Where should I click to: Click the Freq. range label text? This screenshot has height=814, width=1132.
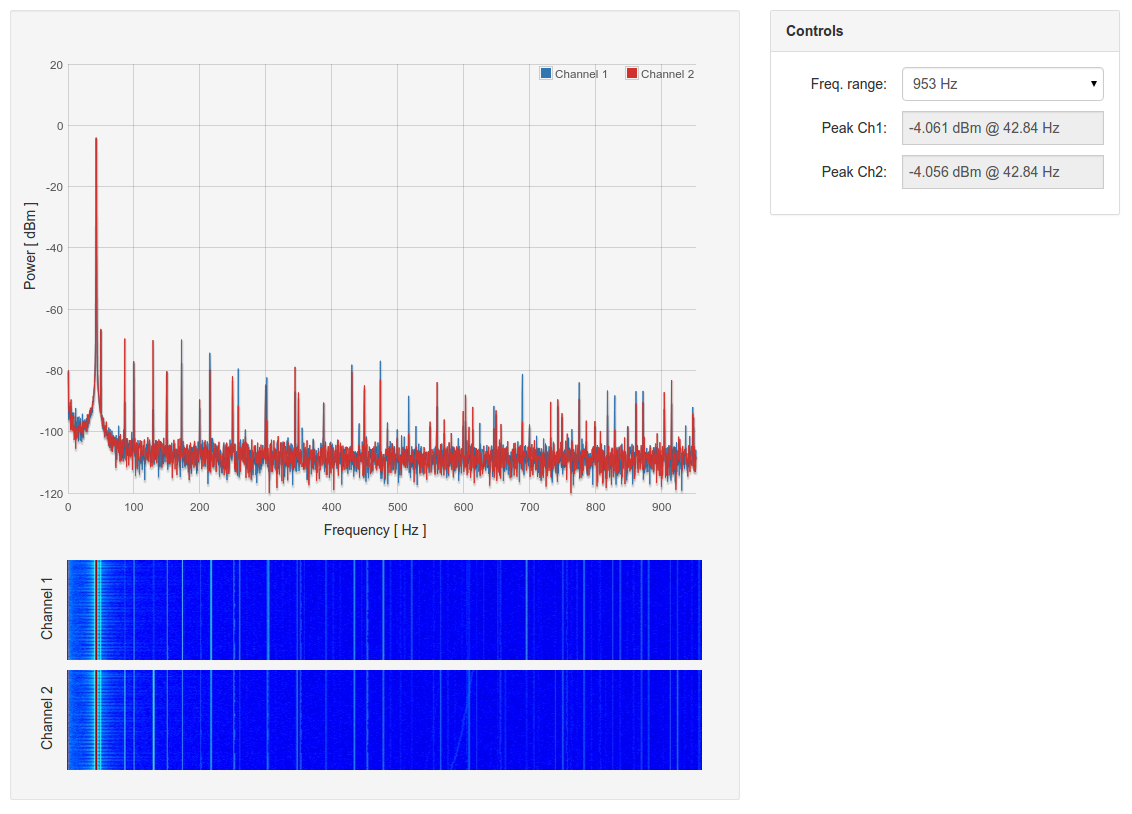coord(848,84)
